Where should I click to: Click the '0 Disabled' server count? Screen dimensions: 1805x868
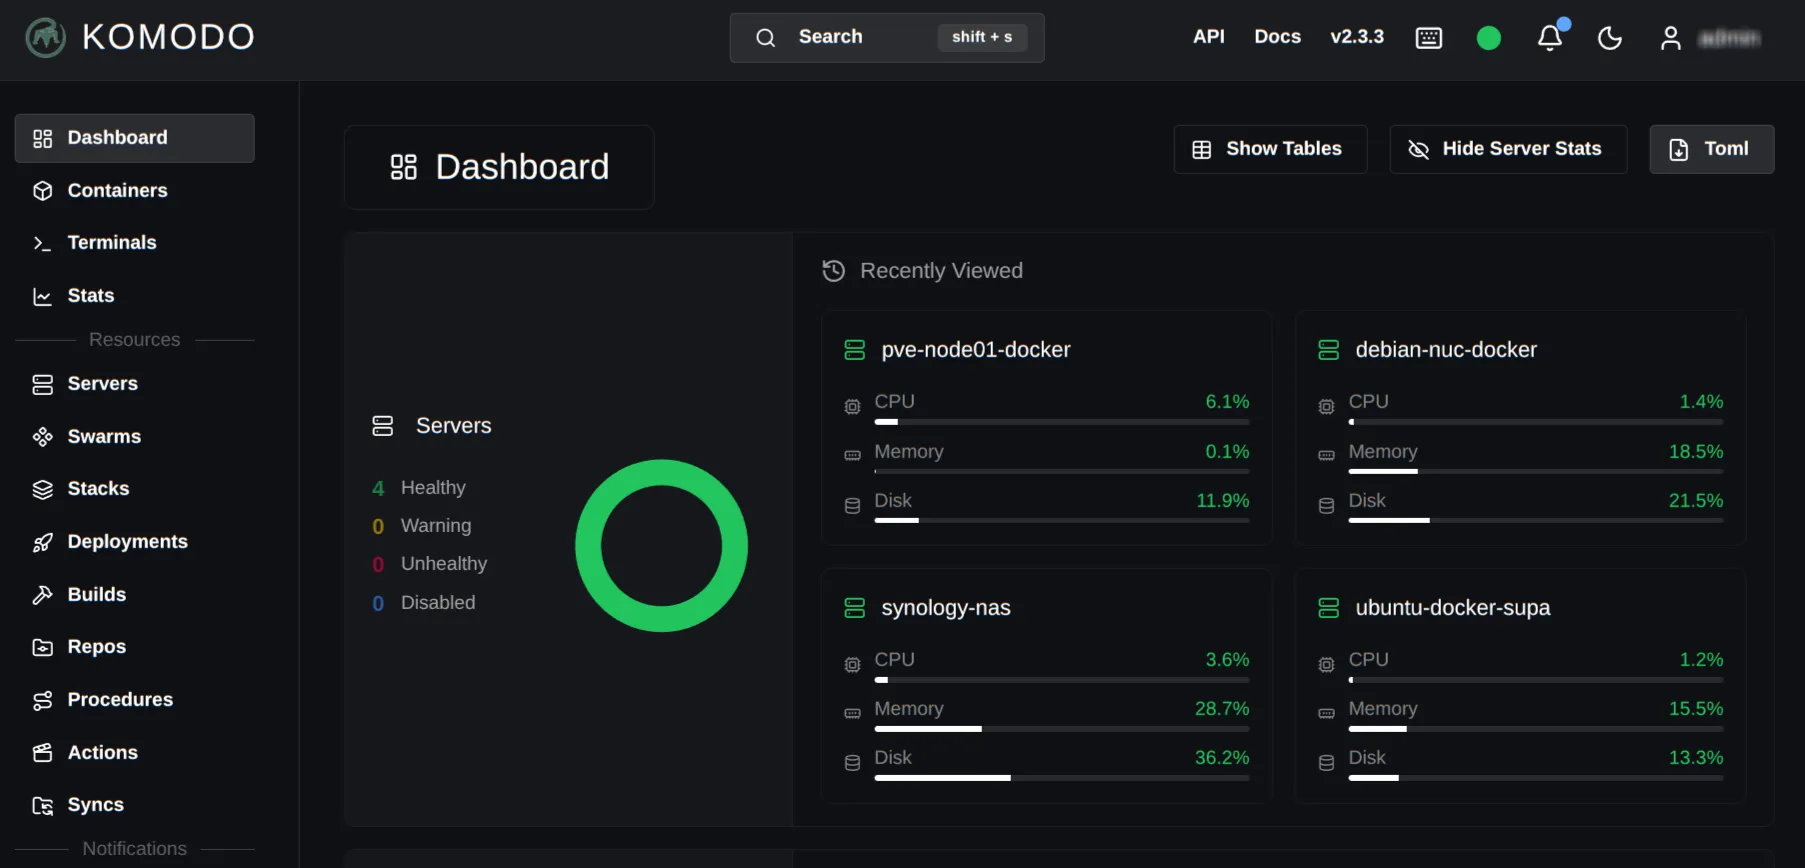click(x=424, y=603)
